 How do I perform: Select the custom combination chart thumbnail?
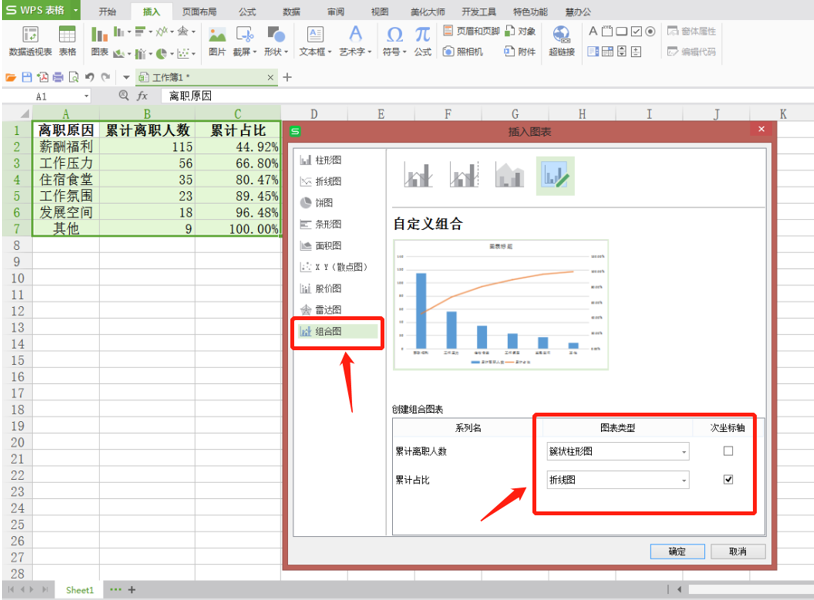coord(555,175)
